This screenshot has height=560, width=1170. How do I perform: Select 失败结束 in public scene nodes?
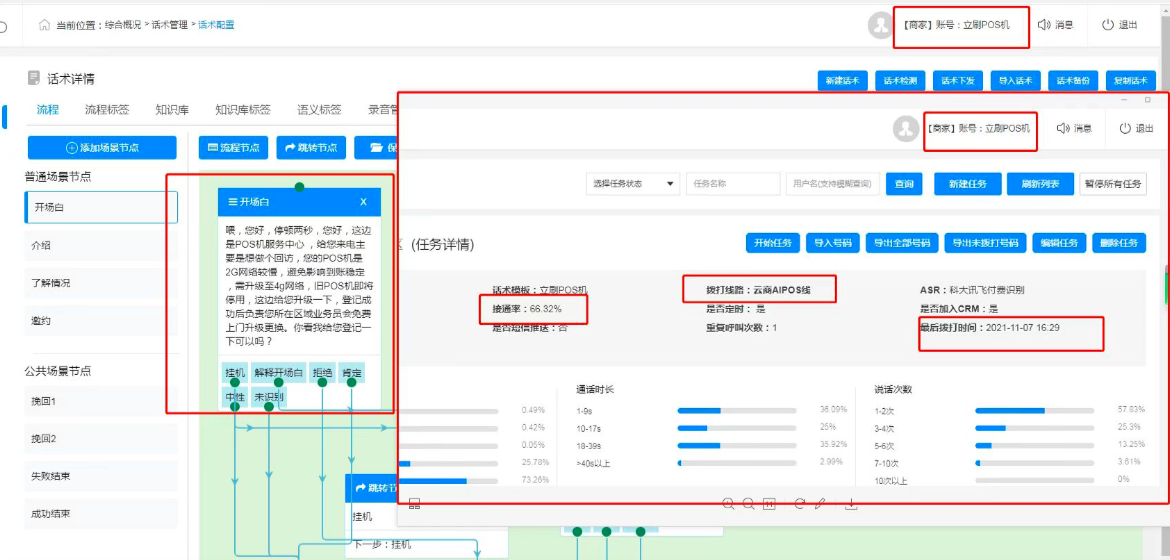(101, 476)
